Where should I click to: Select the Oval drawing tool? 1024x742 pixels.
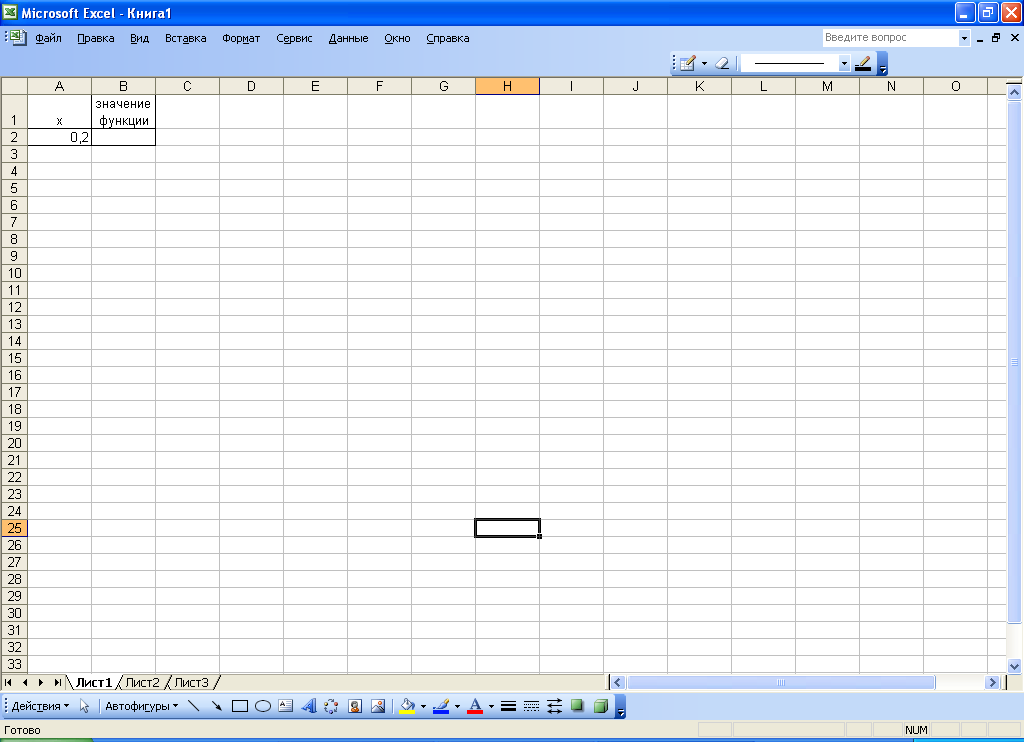click(263, 706)
